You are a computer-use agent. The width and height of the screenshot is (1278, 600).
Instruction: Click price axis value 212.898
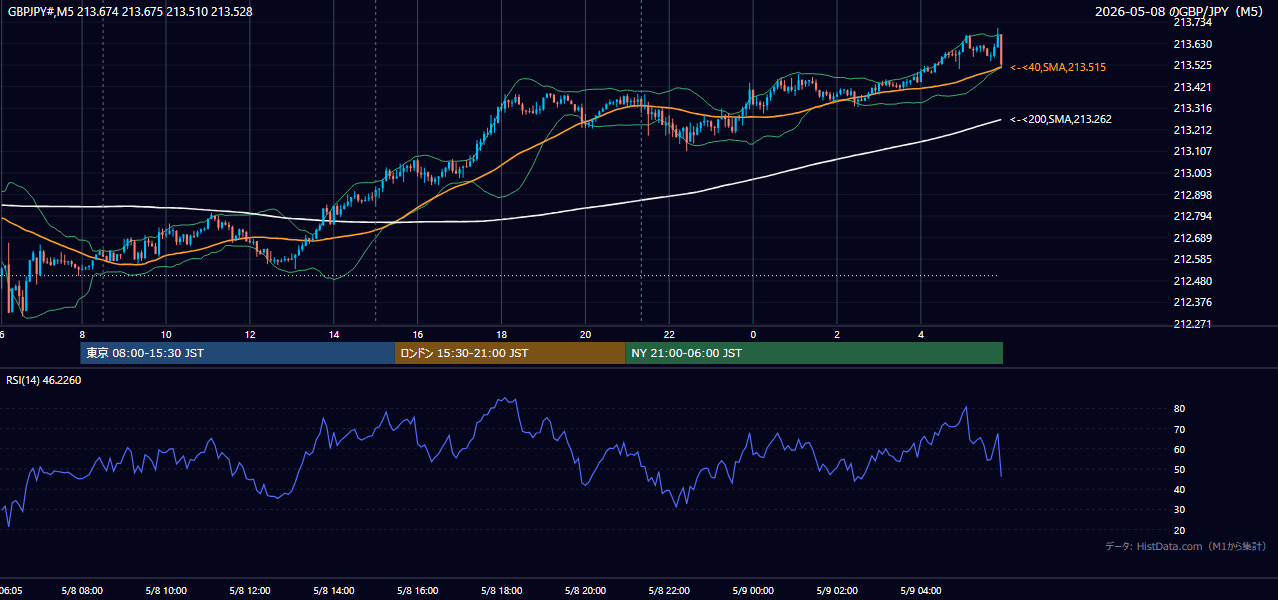(1192, 195)
